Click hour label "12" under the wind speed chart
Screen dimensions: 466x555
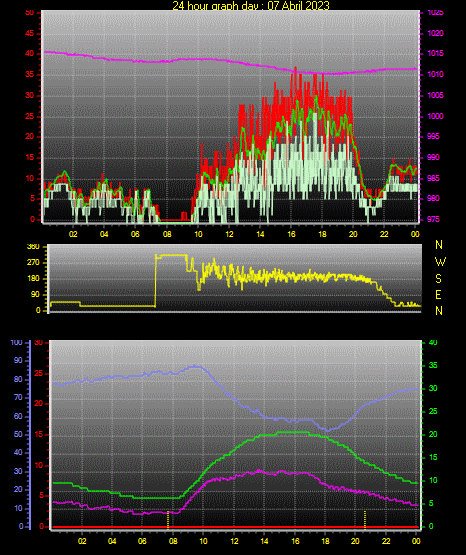pos(229,234)
